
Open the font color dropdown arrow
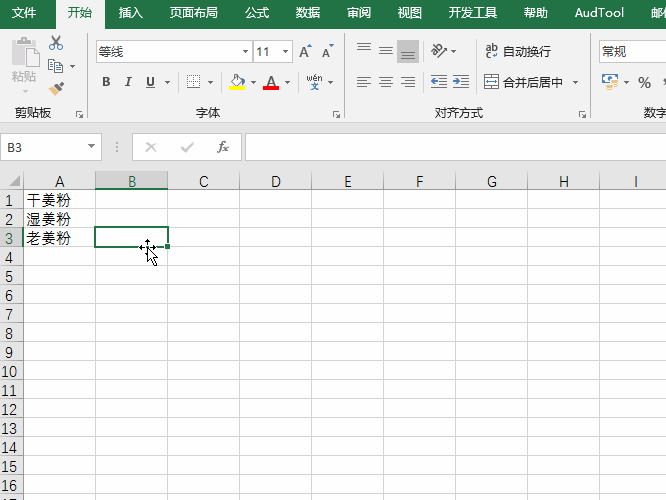point(288,82)
